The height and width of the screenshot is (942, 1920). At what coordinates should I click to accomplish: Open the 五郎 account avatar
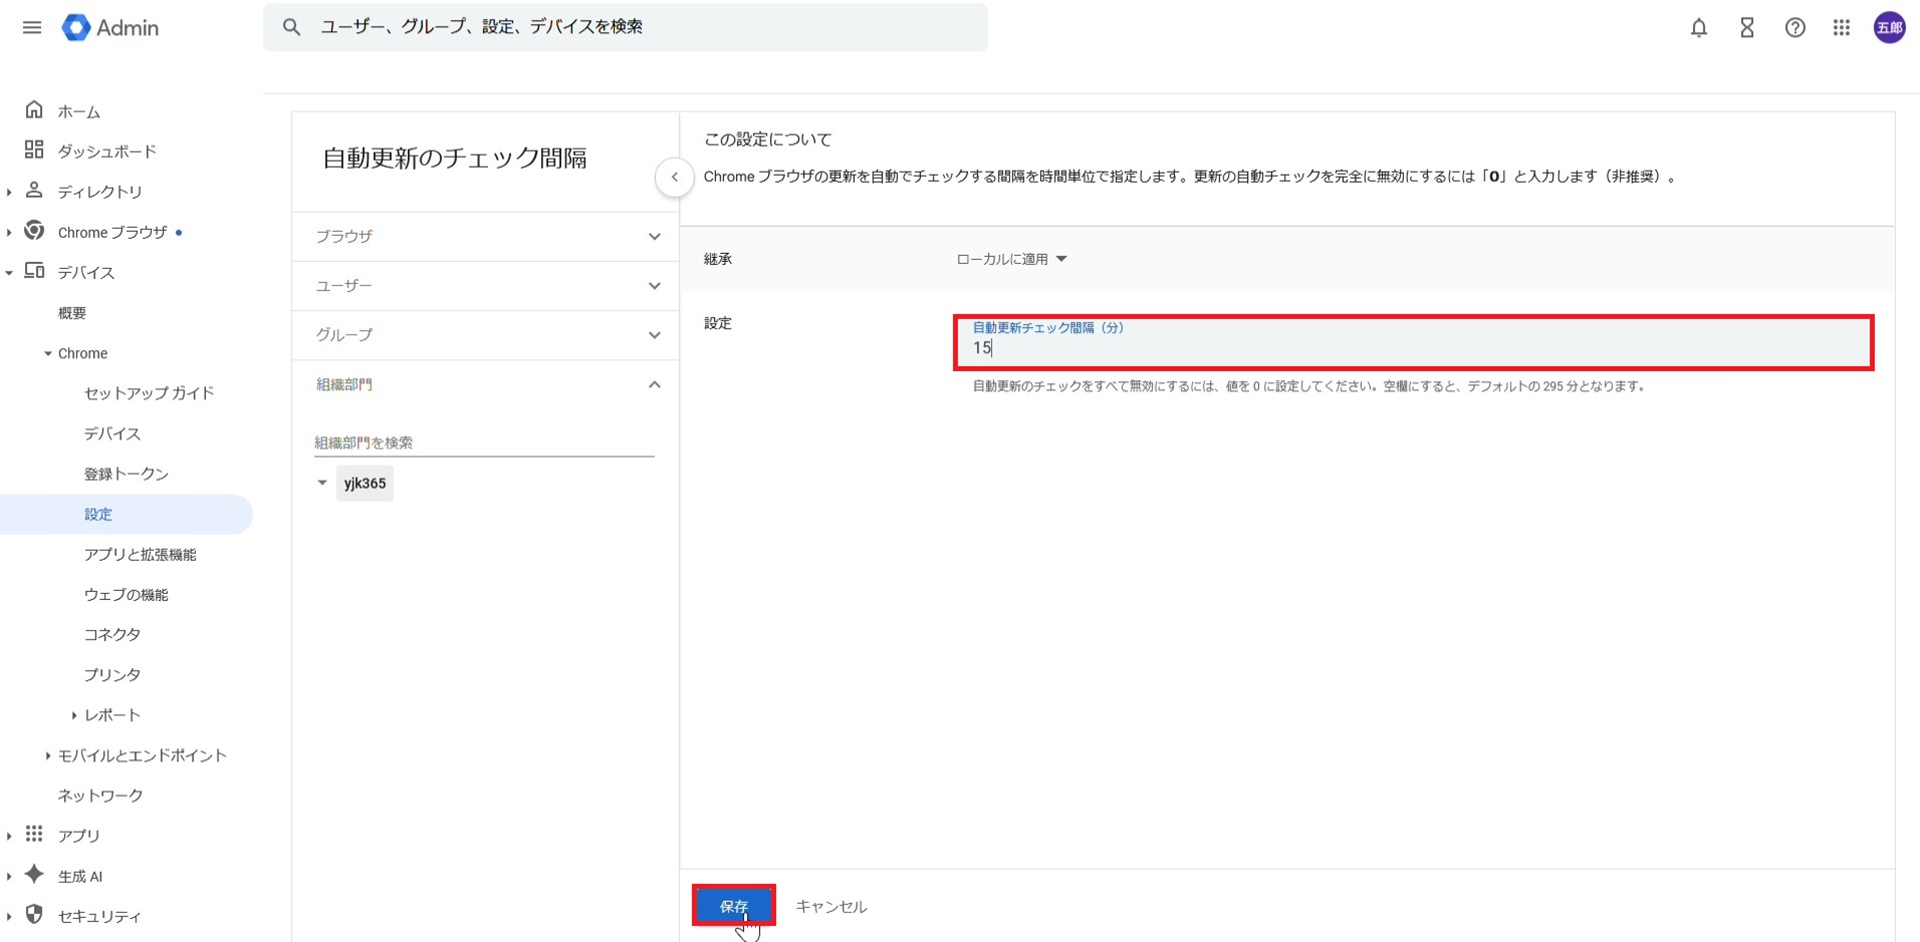(1889, 28)
